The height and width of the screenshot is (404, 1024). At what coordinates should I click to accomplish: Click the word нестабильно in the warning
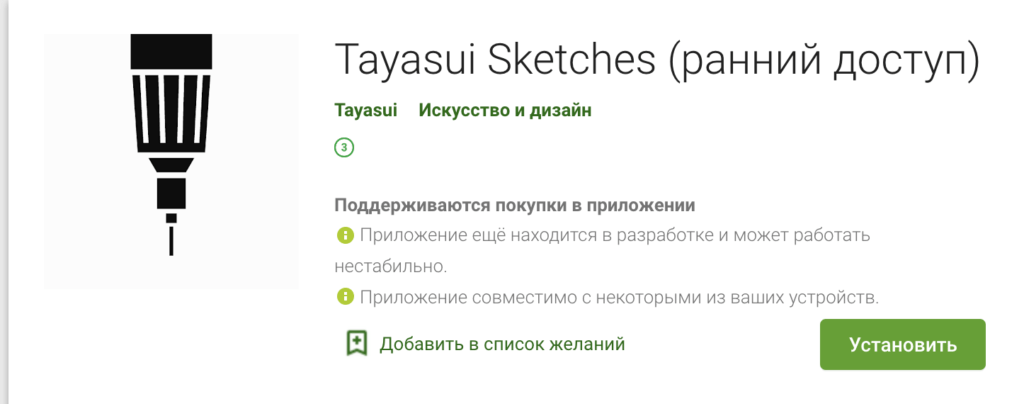coord(389,266)
